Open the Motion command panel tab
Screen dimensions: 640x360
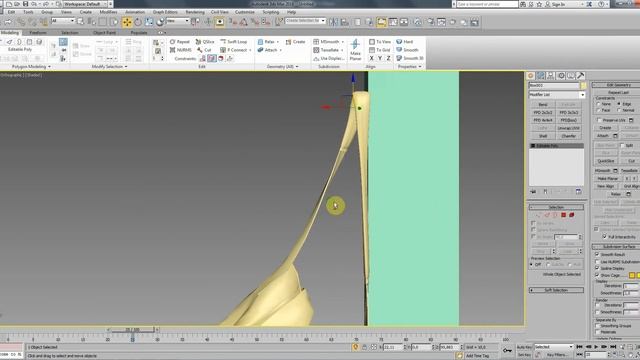point(561,76)
